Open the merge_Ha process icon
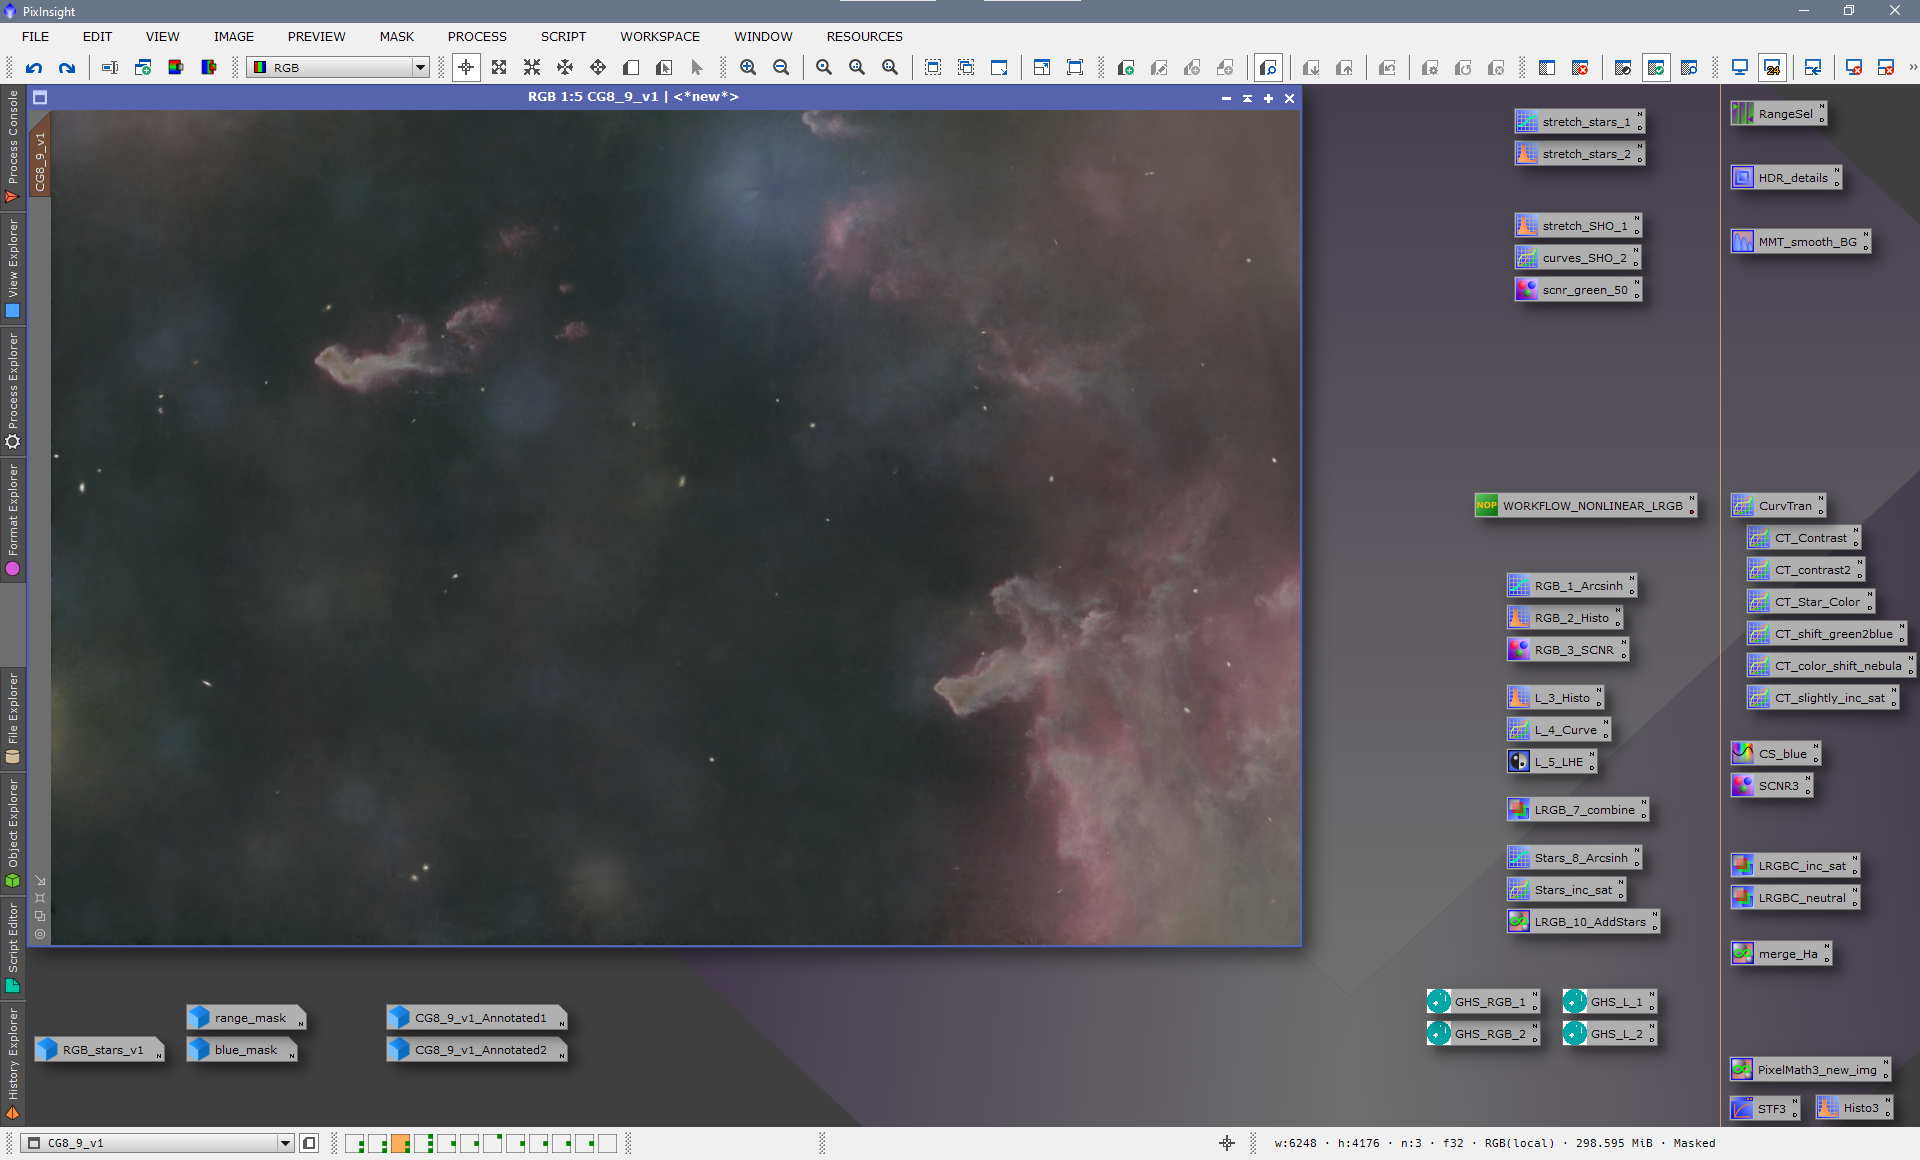This screenshot has height=1160, width=1920. 1780,954
